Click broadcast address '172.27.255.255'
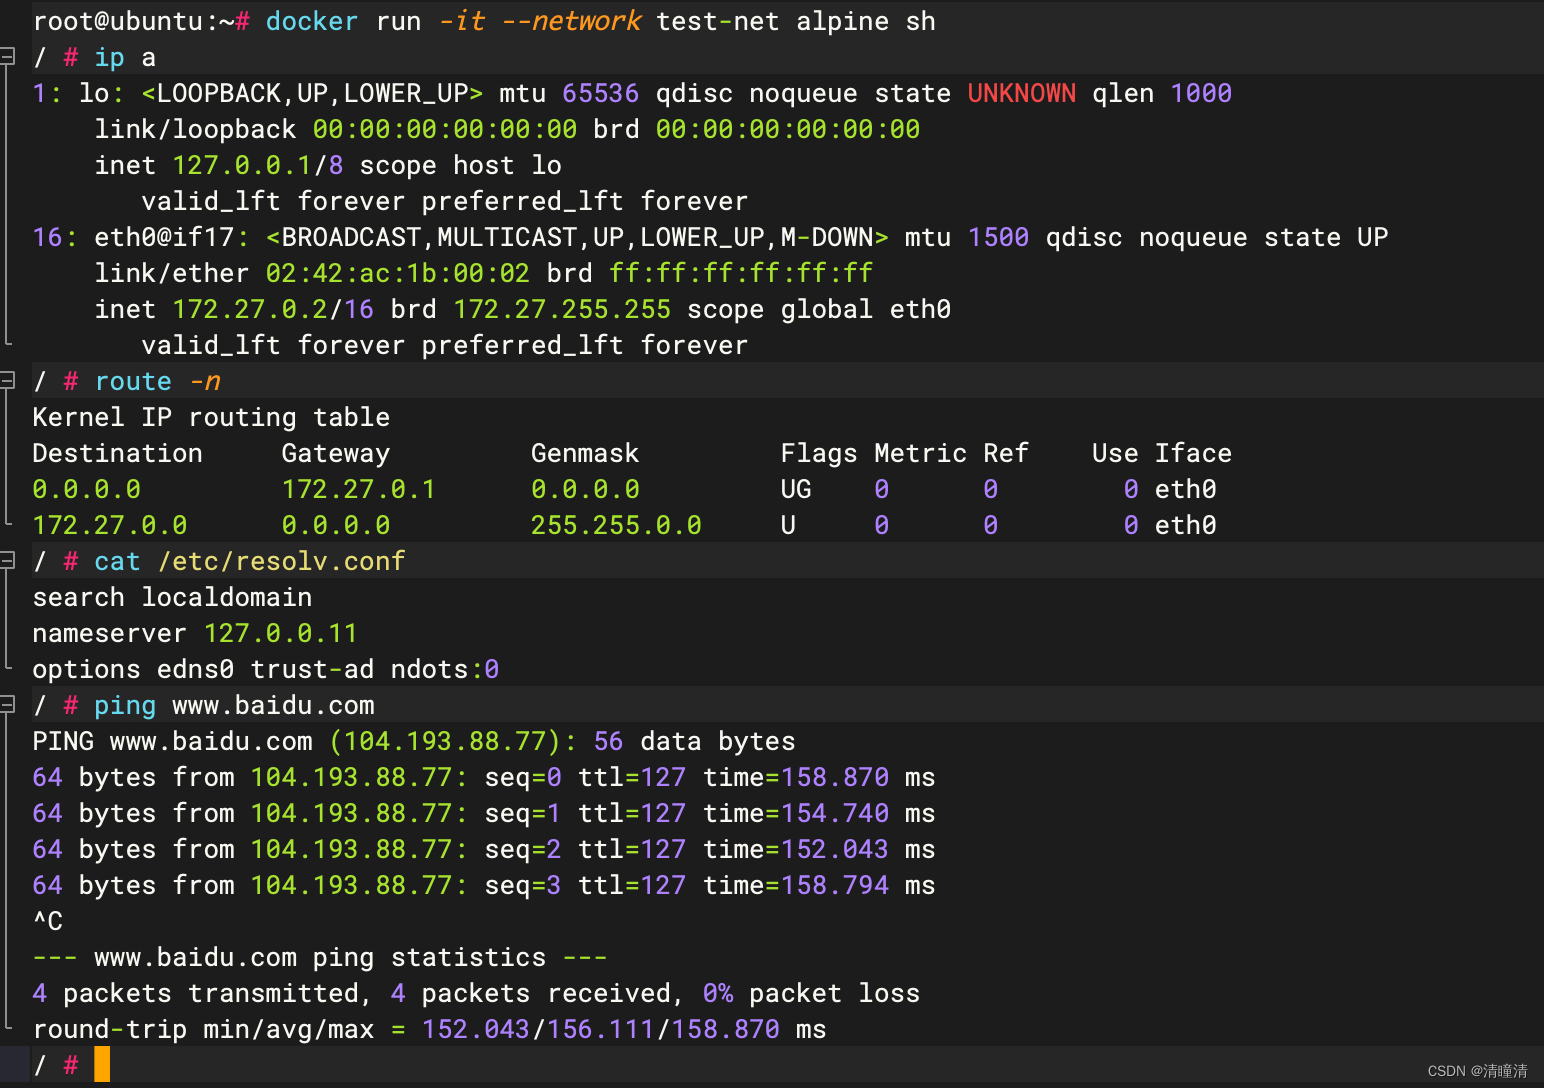Screen dimensions: 1544x1088 click(x=562, y=309)
